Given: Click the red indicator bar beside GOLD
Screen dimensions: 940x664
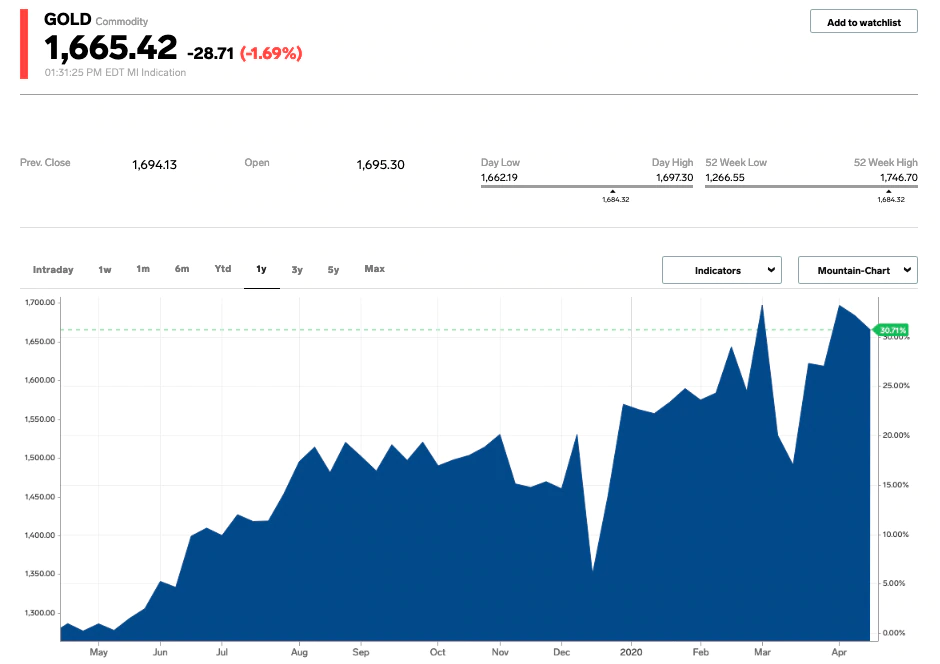Looking at the screenshot, I should 24,43.
